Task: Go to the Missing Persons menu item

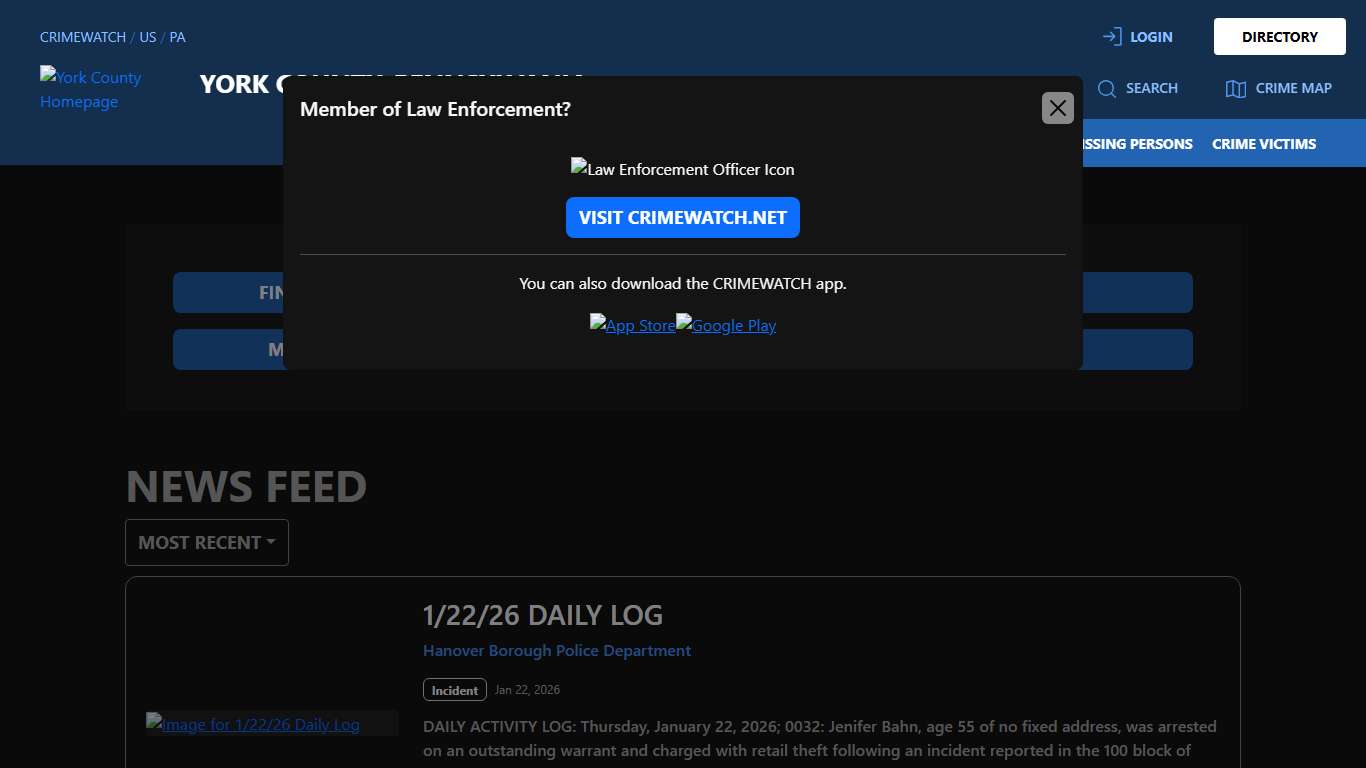Action: (x=1136, y=144)
